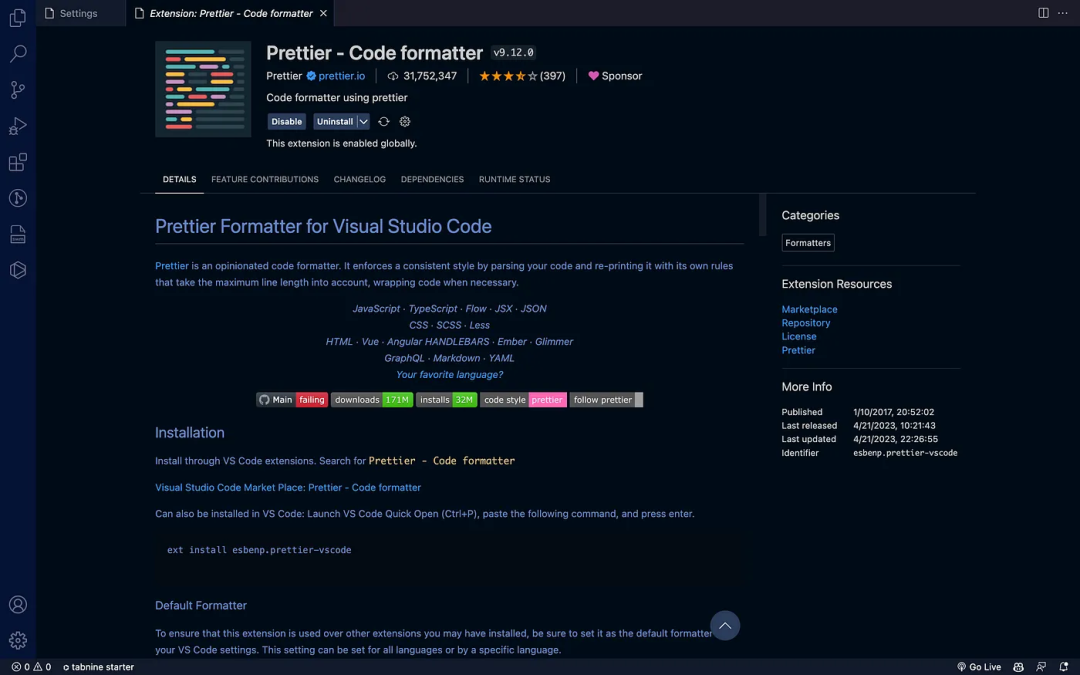1080x675 pixels.
Task: Open Manage gear at sidebar bottom
Action: tap(18, 641)
